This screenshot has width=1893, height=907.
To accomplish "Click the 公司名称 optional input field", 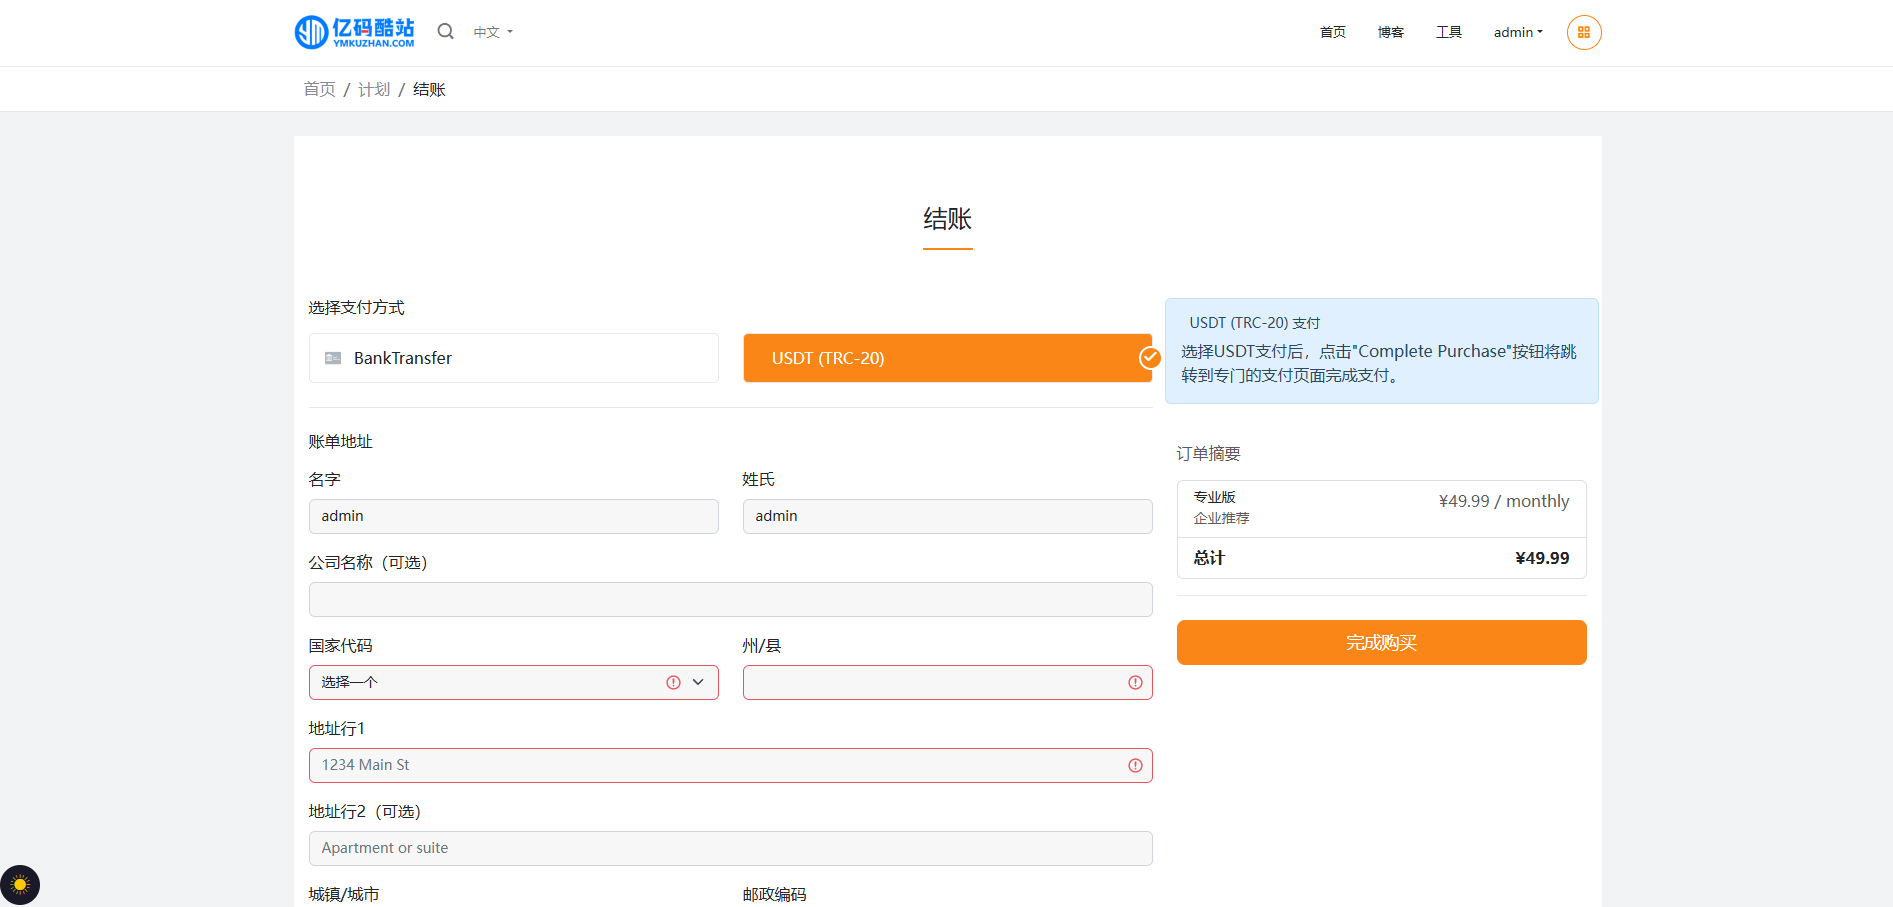I will [730, 598].
